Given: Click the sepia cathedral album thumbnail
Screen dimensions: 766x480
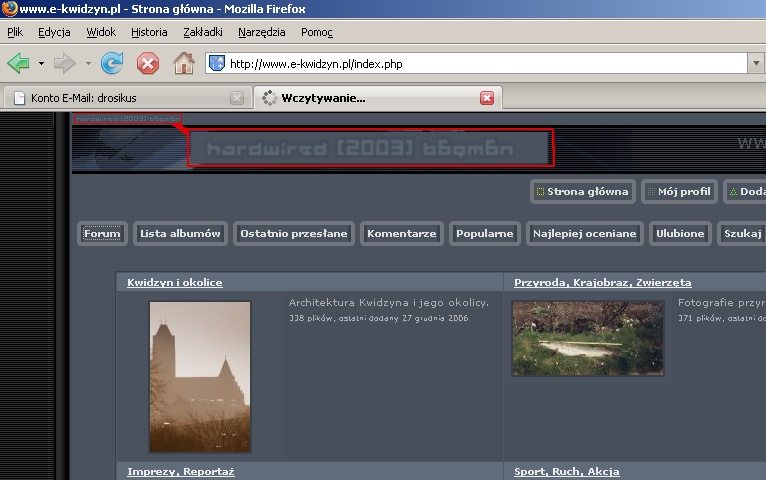Looking at the screenshot, I should (200, 376).
